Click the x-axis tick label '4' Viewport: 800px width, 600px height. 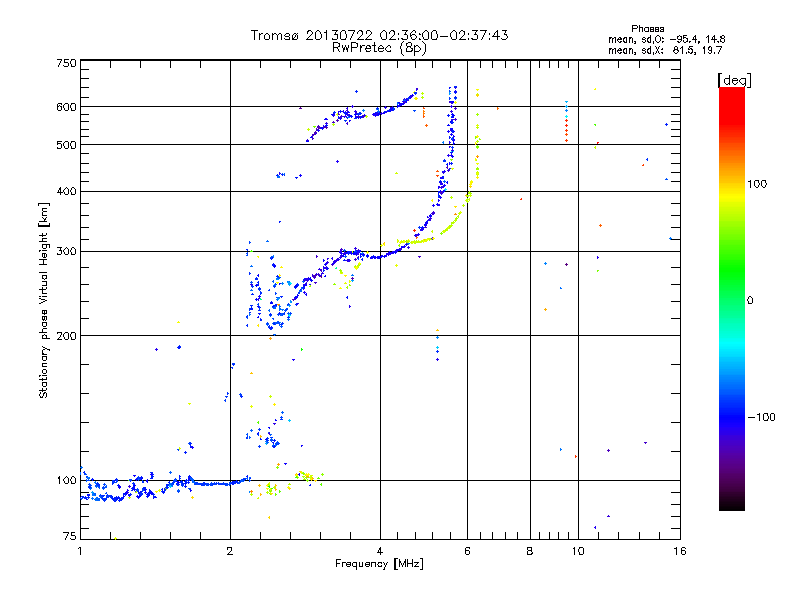coord(380,551)
